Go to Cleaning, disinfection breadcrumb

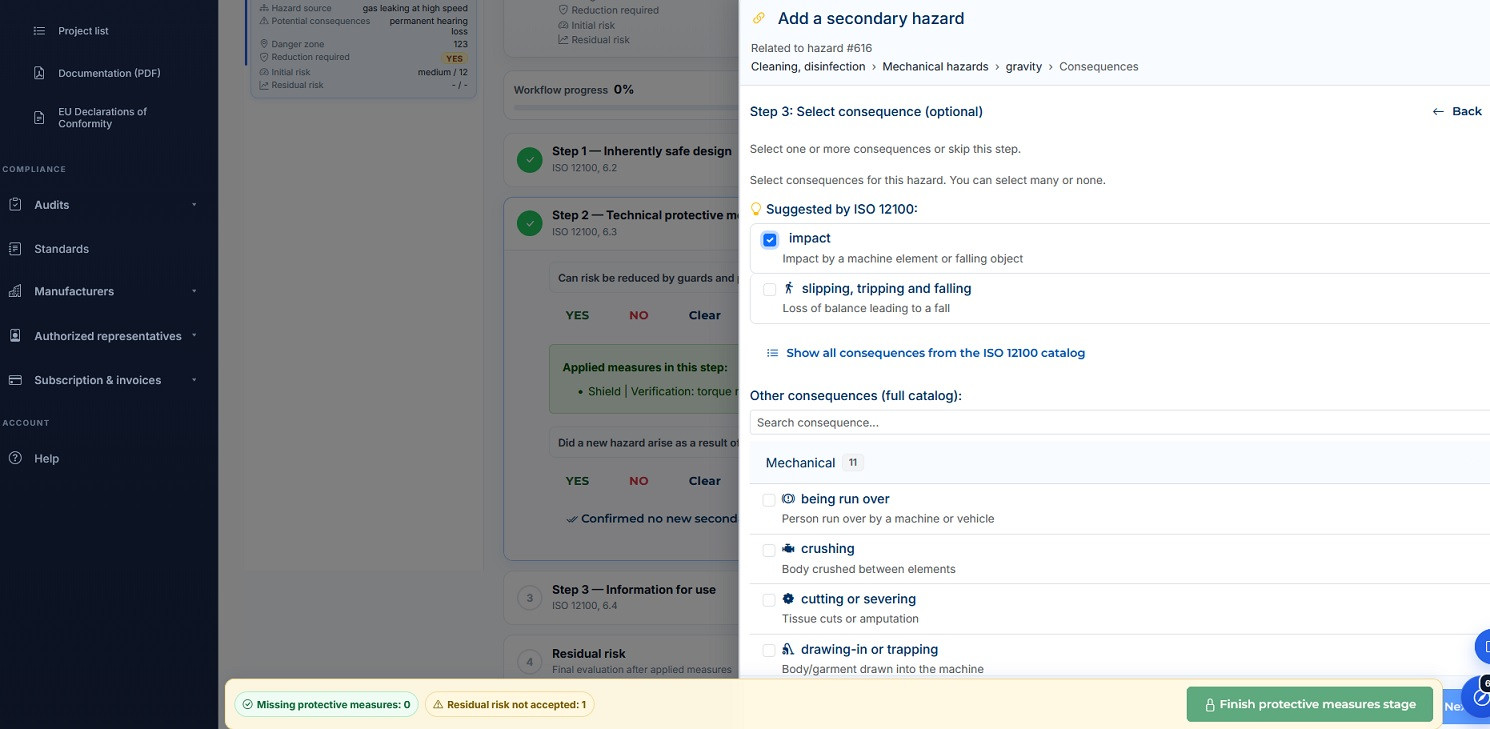[808, 67]
